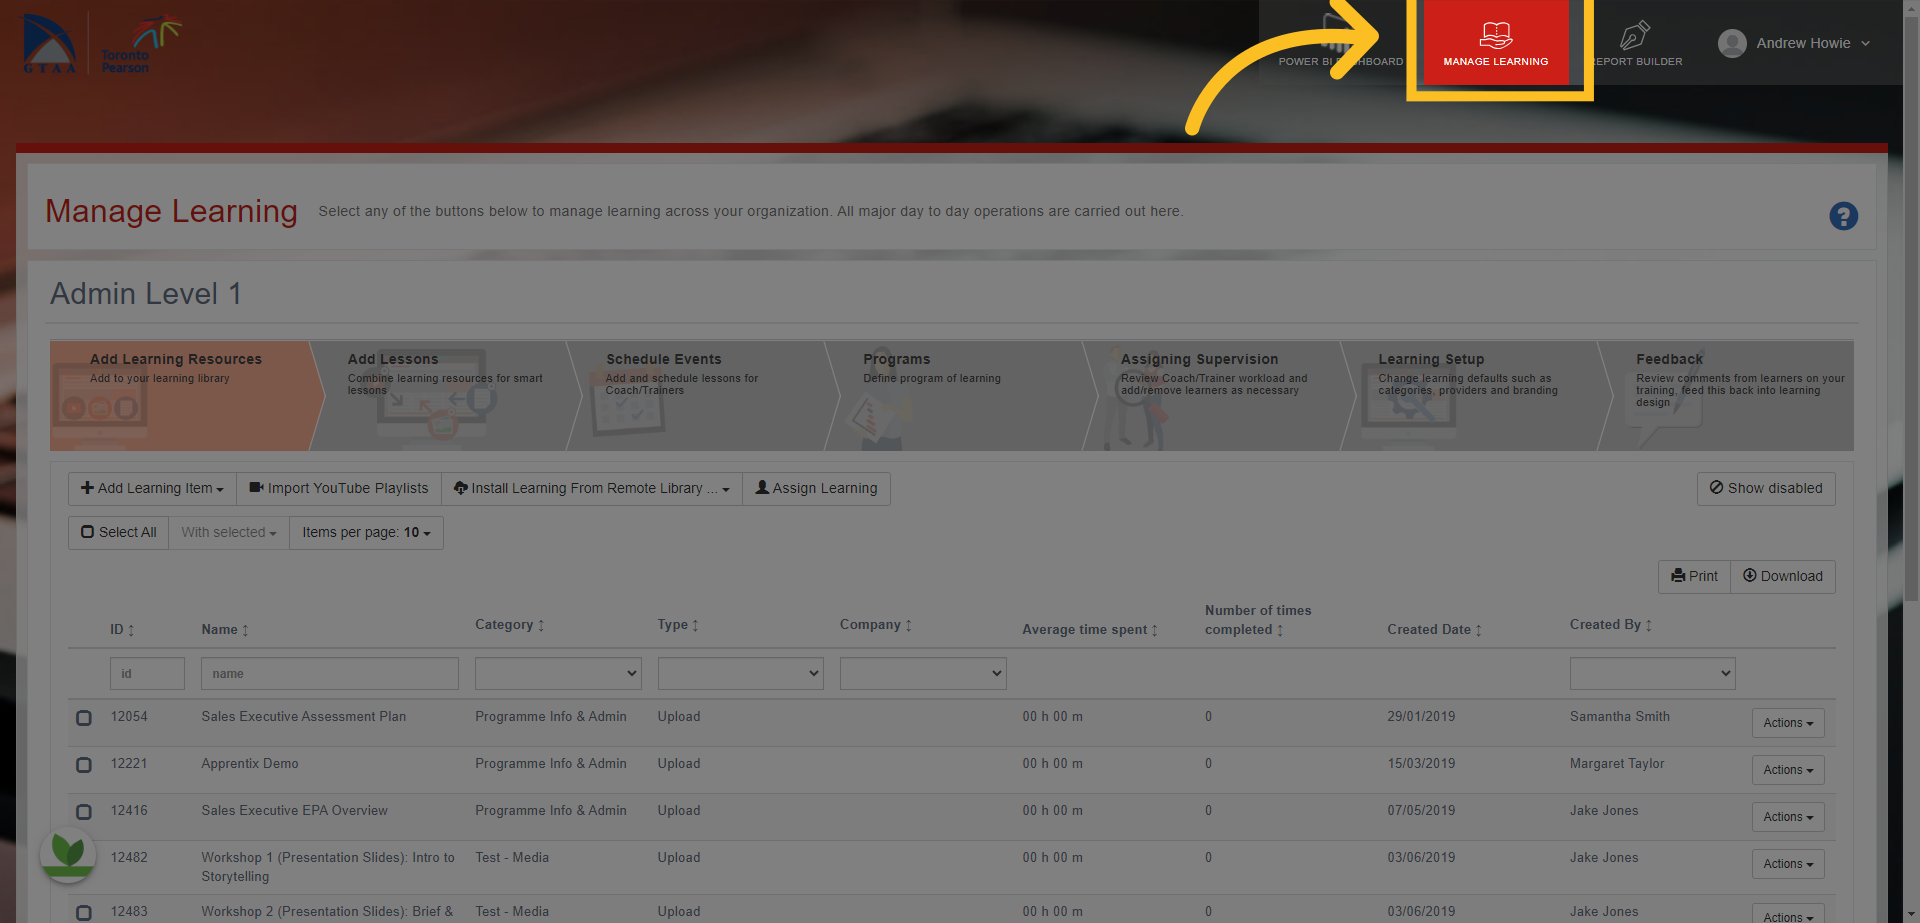Sort by Company column
1920x923 pixels.
[908, 625]
